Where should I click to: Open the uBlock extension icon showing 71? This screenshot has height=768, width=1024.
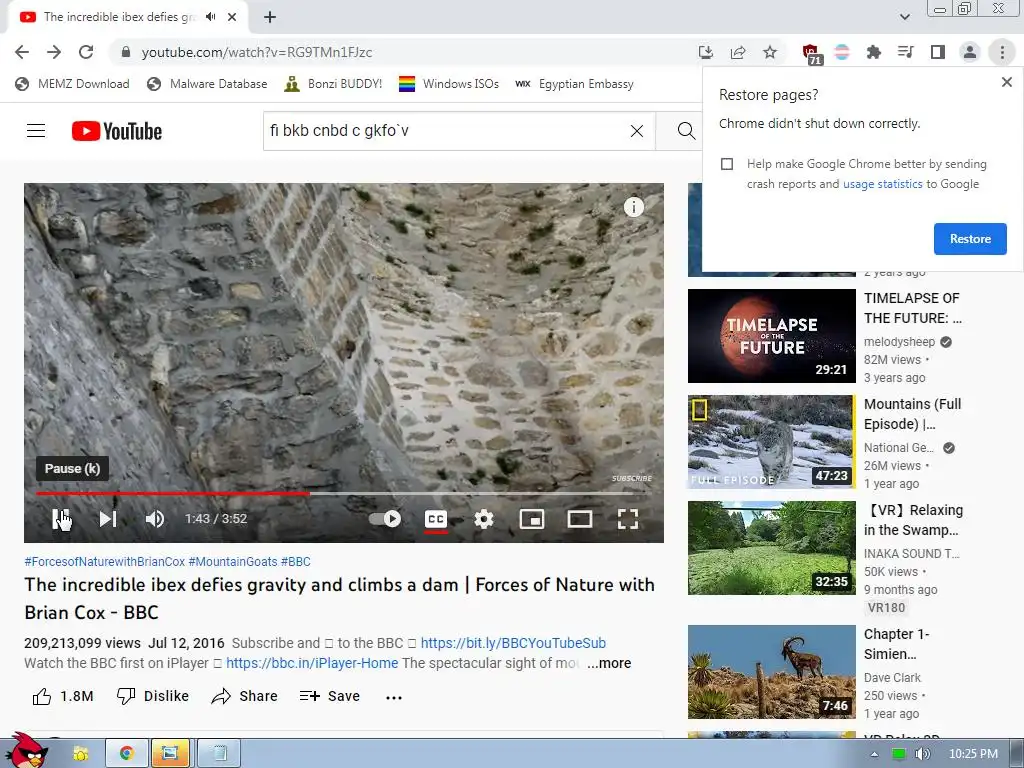811,53
